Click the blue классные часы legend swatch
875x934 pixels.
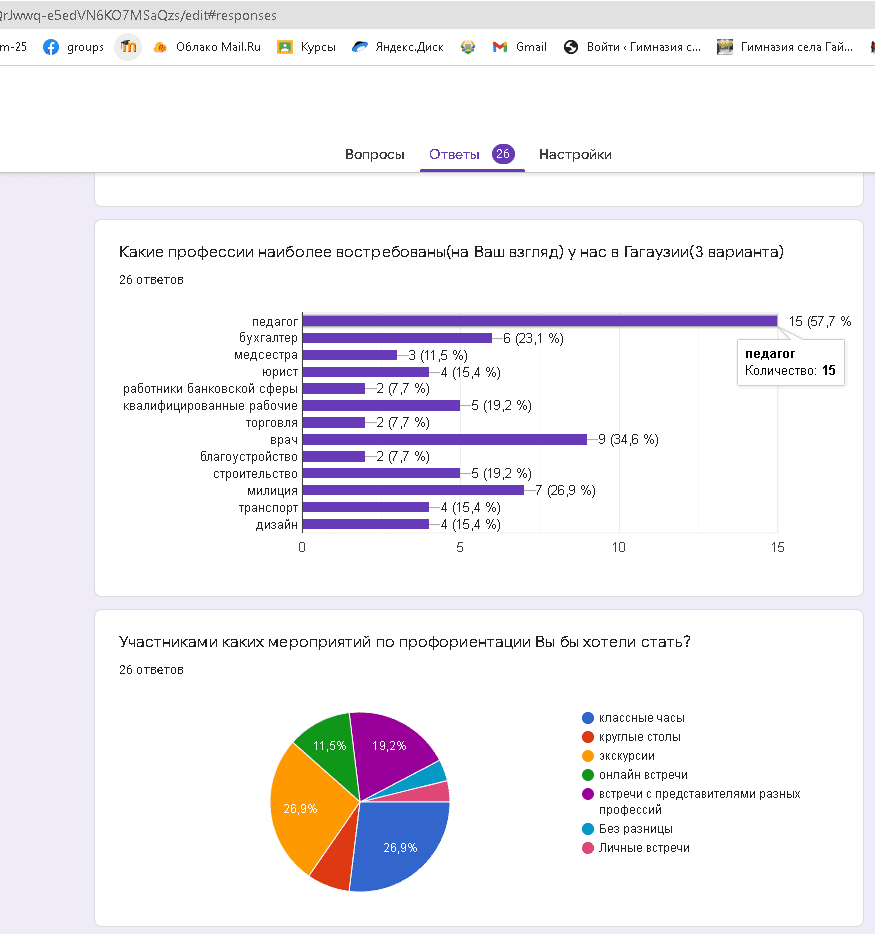(588, 718)
